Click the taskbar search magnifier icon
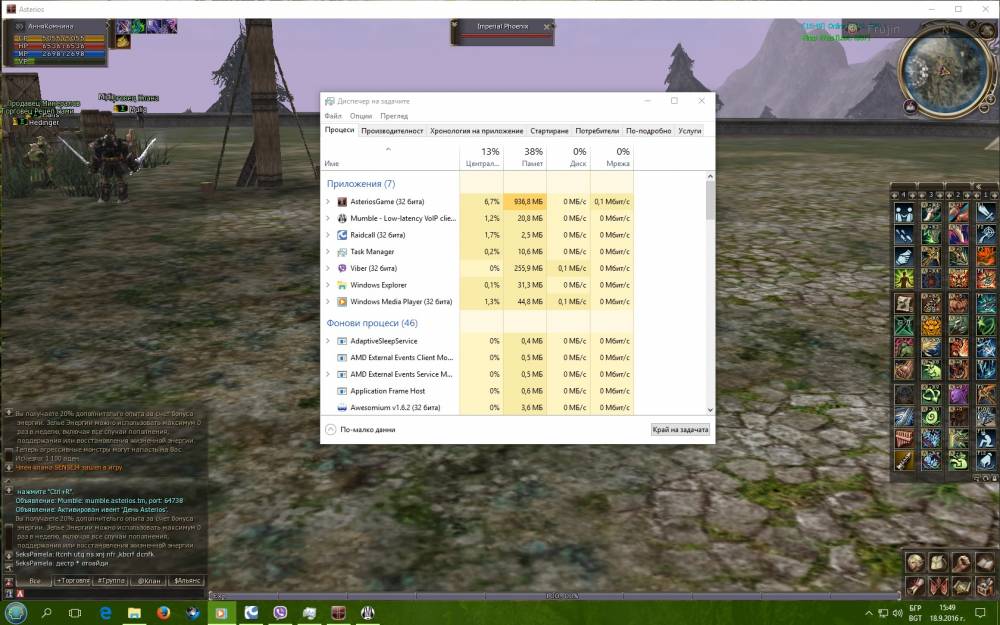Image resolution: width=1000 pixels, height=625 pixels. (x=47, y=613)
